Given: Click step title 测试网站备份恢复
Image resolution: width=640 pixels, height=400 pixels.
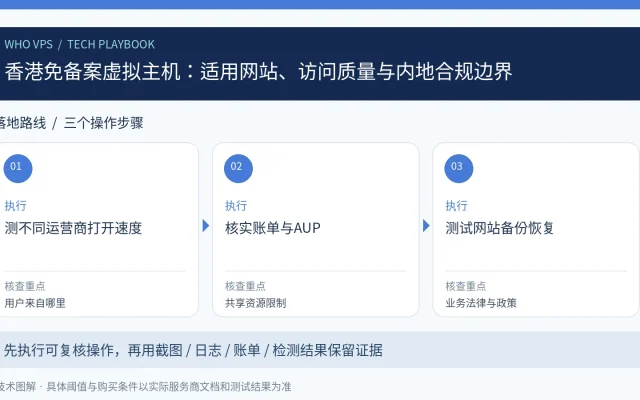Looking at the screenshot, I should tap(500, 228).
